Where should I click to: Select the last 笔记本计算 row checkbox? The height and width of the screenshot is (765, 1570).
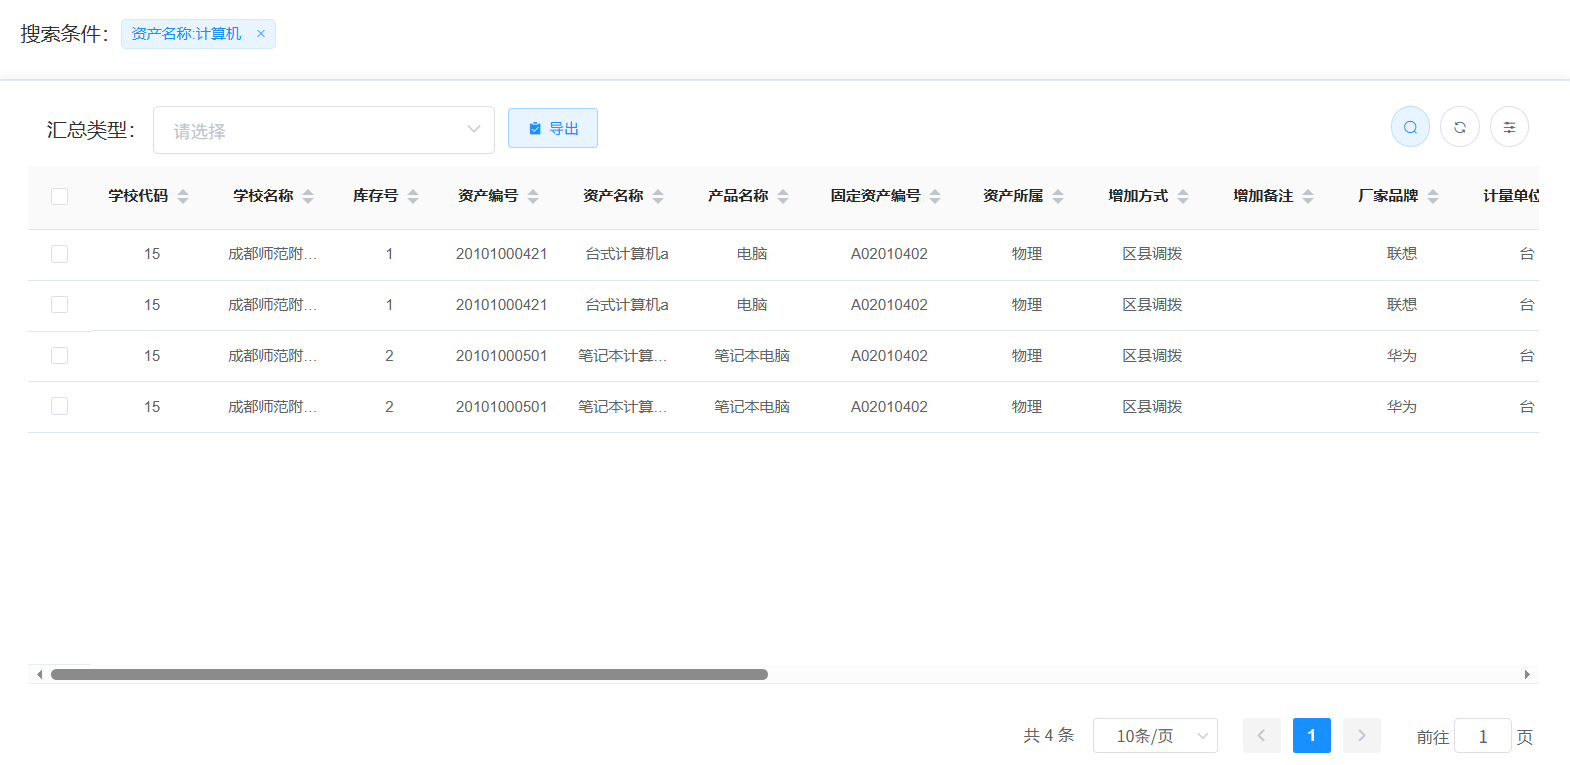(x=60, y=406)
